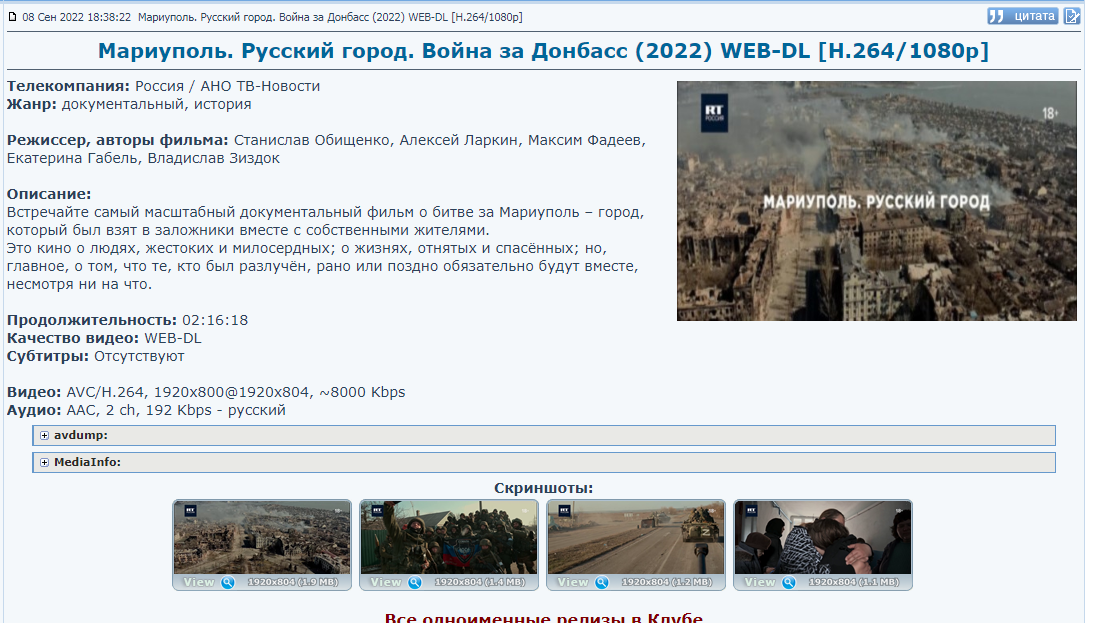Open the third screenshot with tank on road
Viewport: 1098px width, 623px height.
tap(636, 538)
